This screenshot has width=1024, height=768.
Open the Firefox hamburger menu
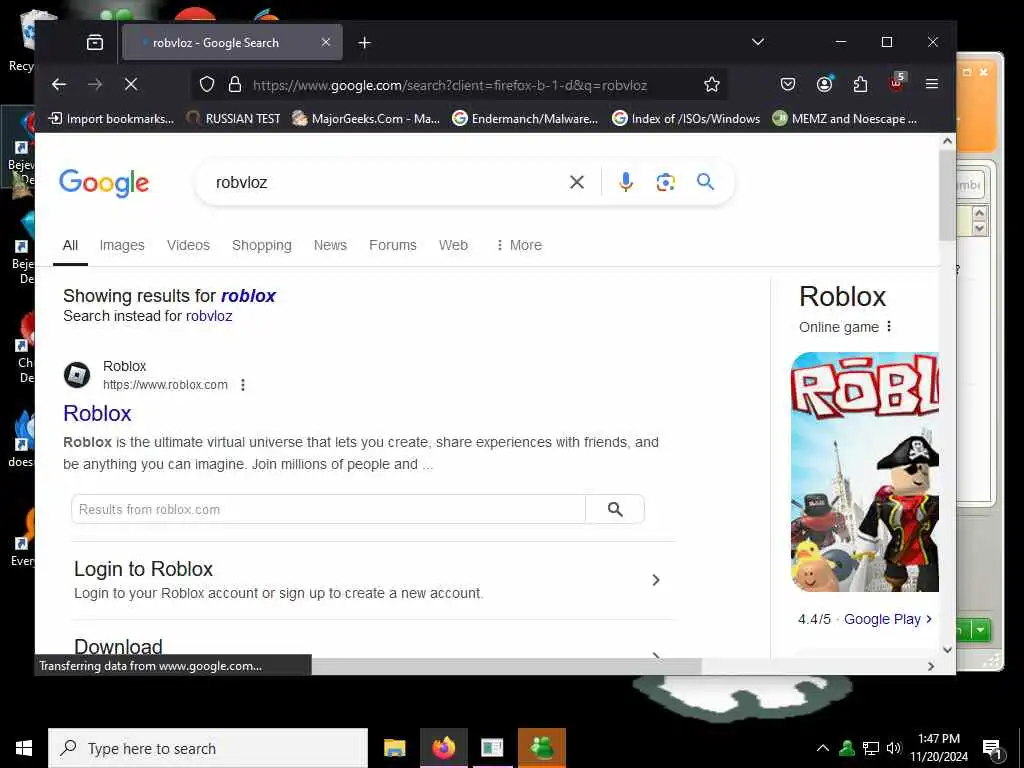pyautogui.click(x=932, y=84)
